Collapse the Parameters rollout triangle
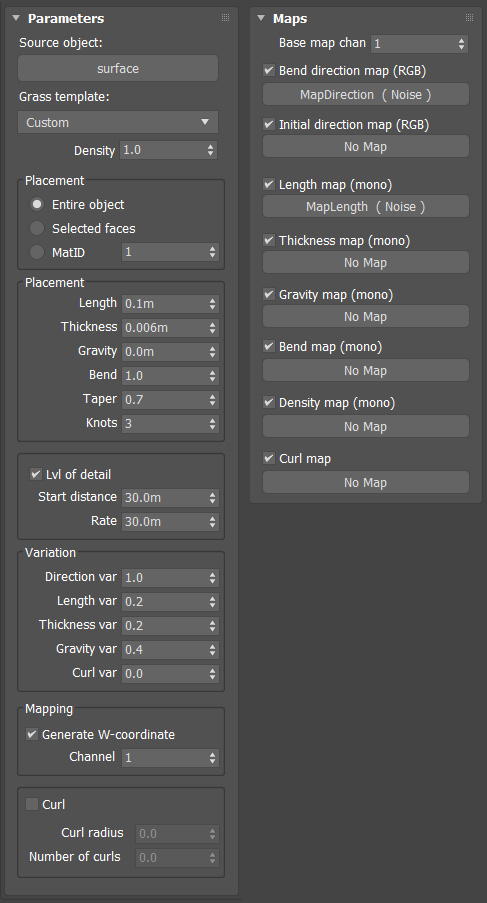This screenshot has width=487, height=903. (x=16, y=18)
